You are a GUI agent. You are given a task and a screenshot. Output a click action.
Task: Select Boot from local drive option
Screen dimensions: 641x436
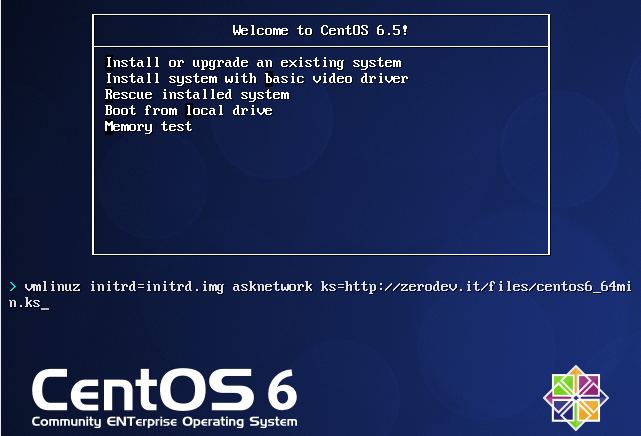click(188, 110)
